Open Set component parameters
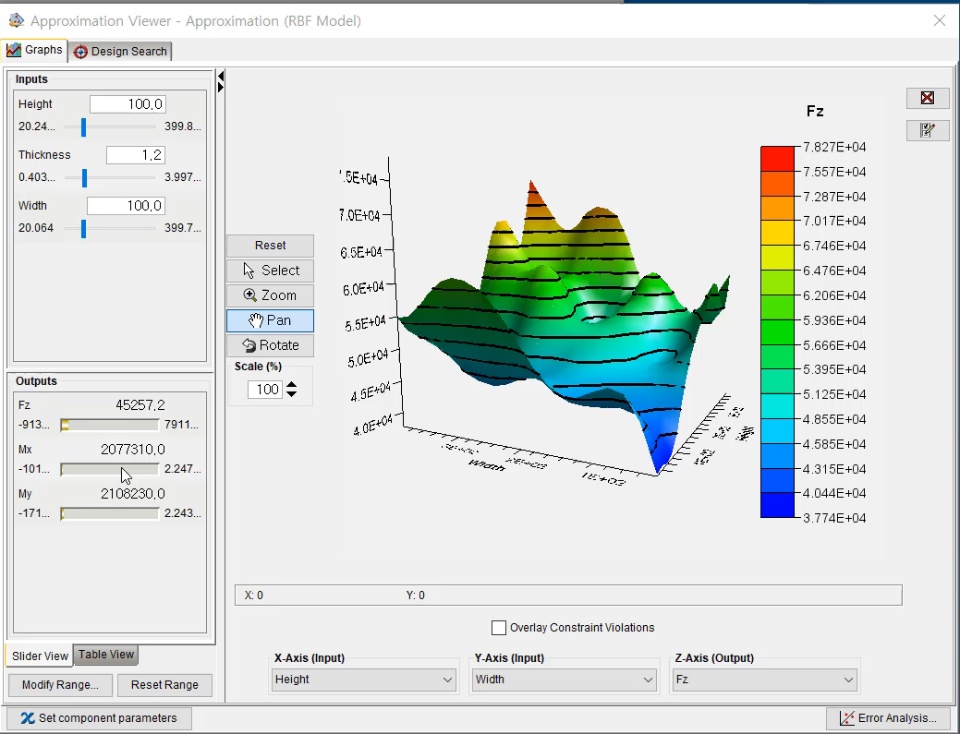Screen dimensions: 960x734 (99, 718)
